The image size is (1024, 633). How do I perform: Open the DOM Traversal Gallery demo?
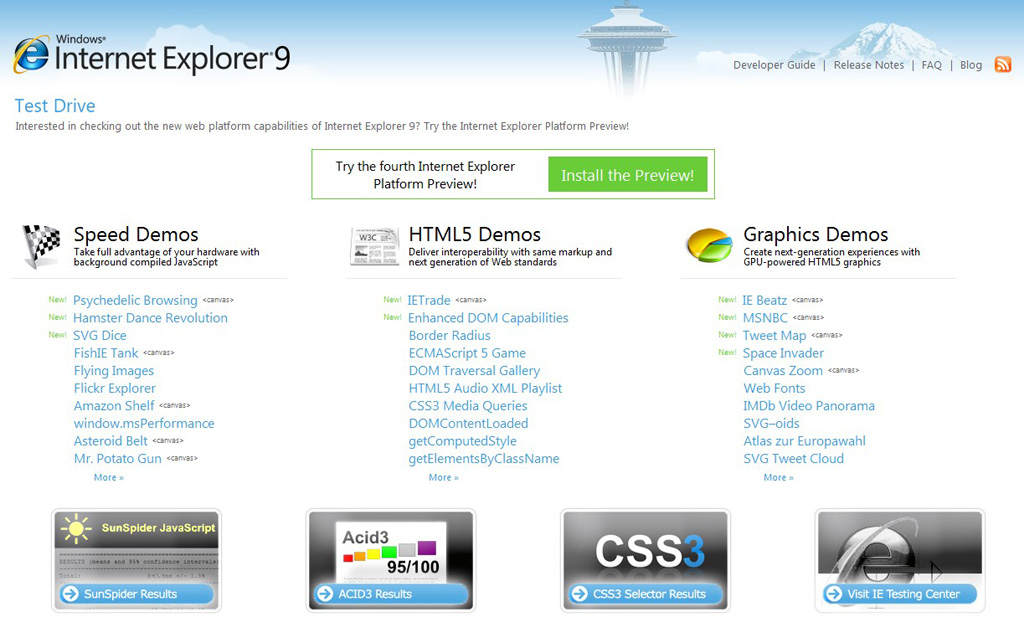pyautogui.click(x=474, y=370)
